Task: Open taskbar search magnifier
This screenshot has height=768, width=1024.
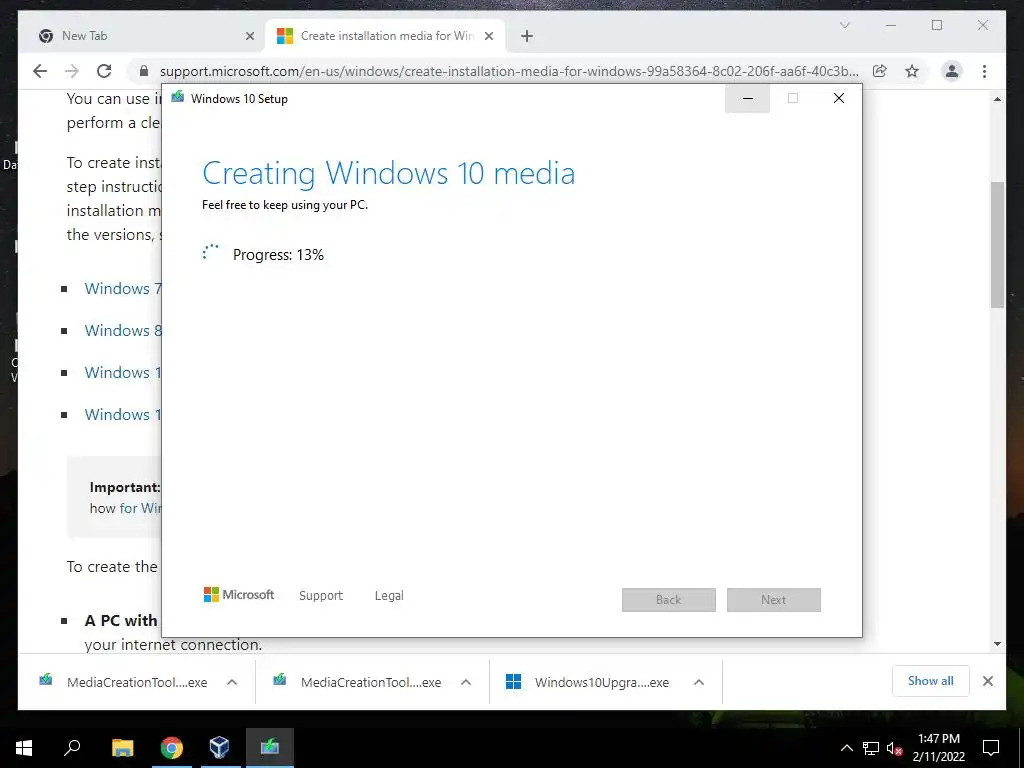Action: point(72,748)
